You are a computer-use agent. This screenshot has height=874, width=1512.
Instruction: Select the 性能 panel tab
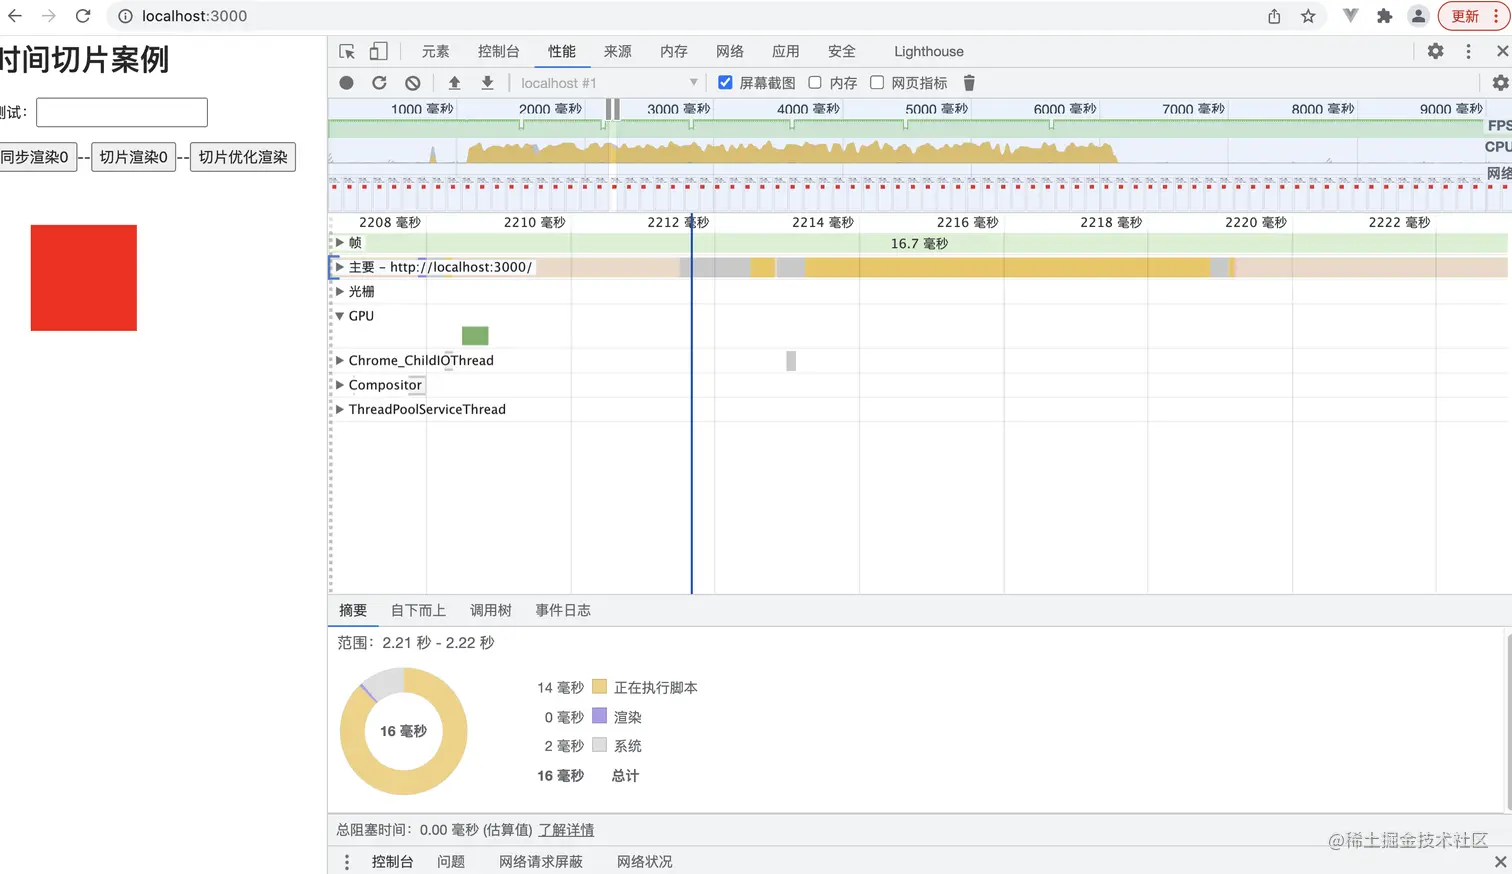[561, 51]
